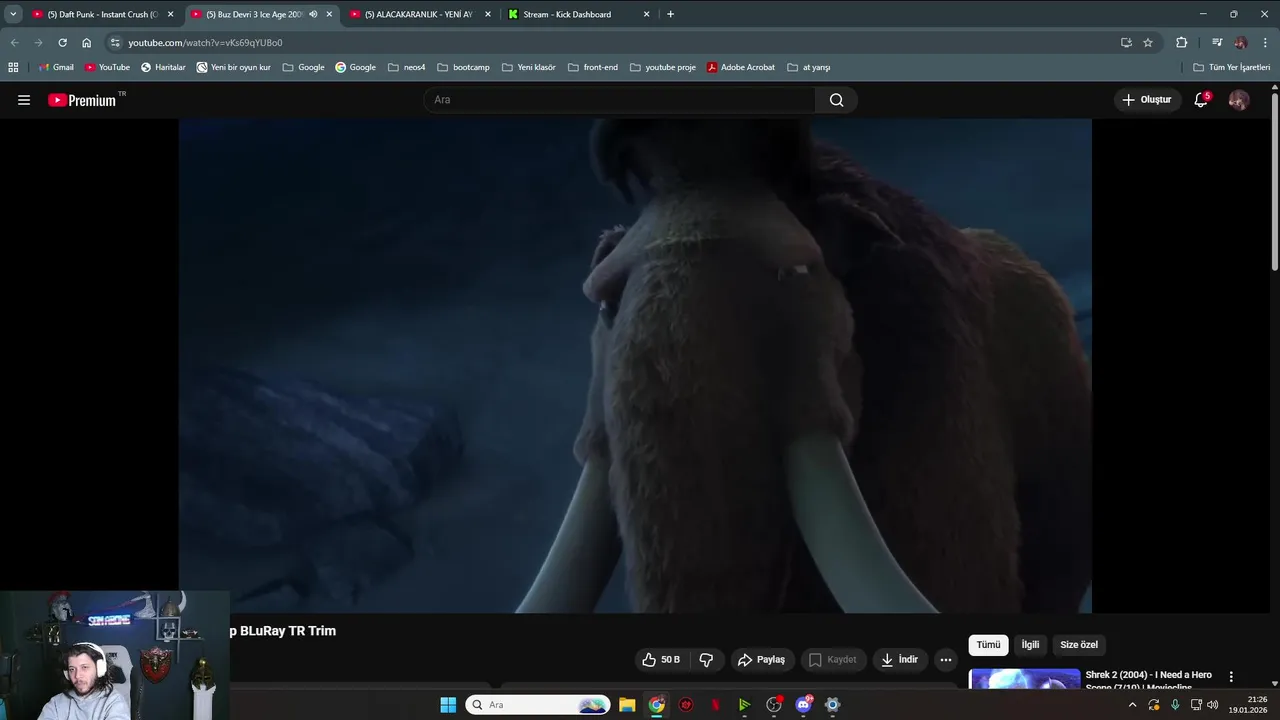Mute the Buz Devri tab audio icon
The image size is (1280, 720).
(x=313, y=14)
